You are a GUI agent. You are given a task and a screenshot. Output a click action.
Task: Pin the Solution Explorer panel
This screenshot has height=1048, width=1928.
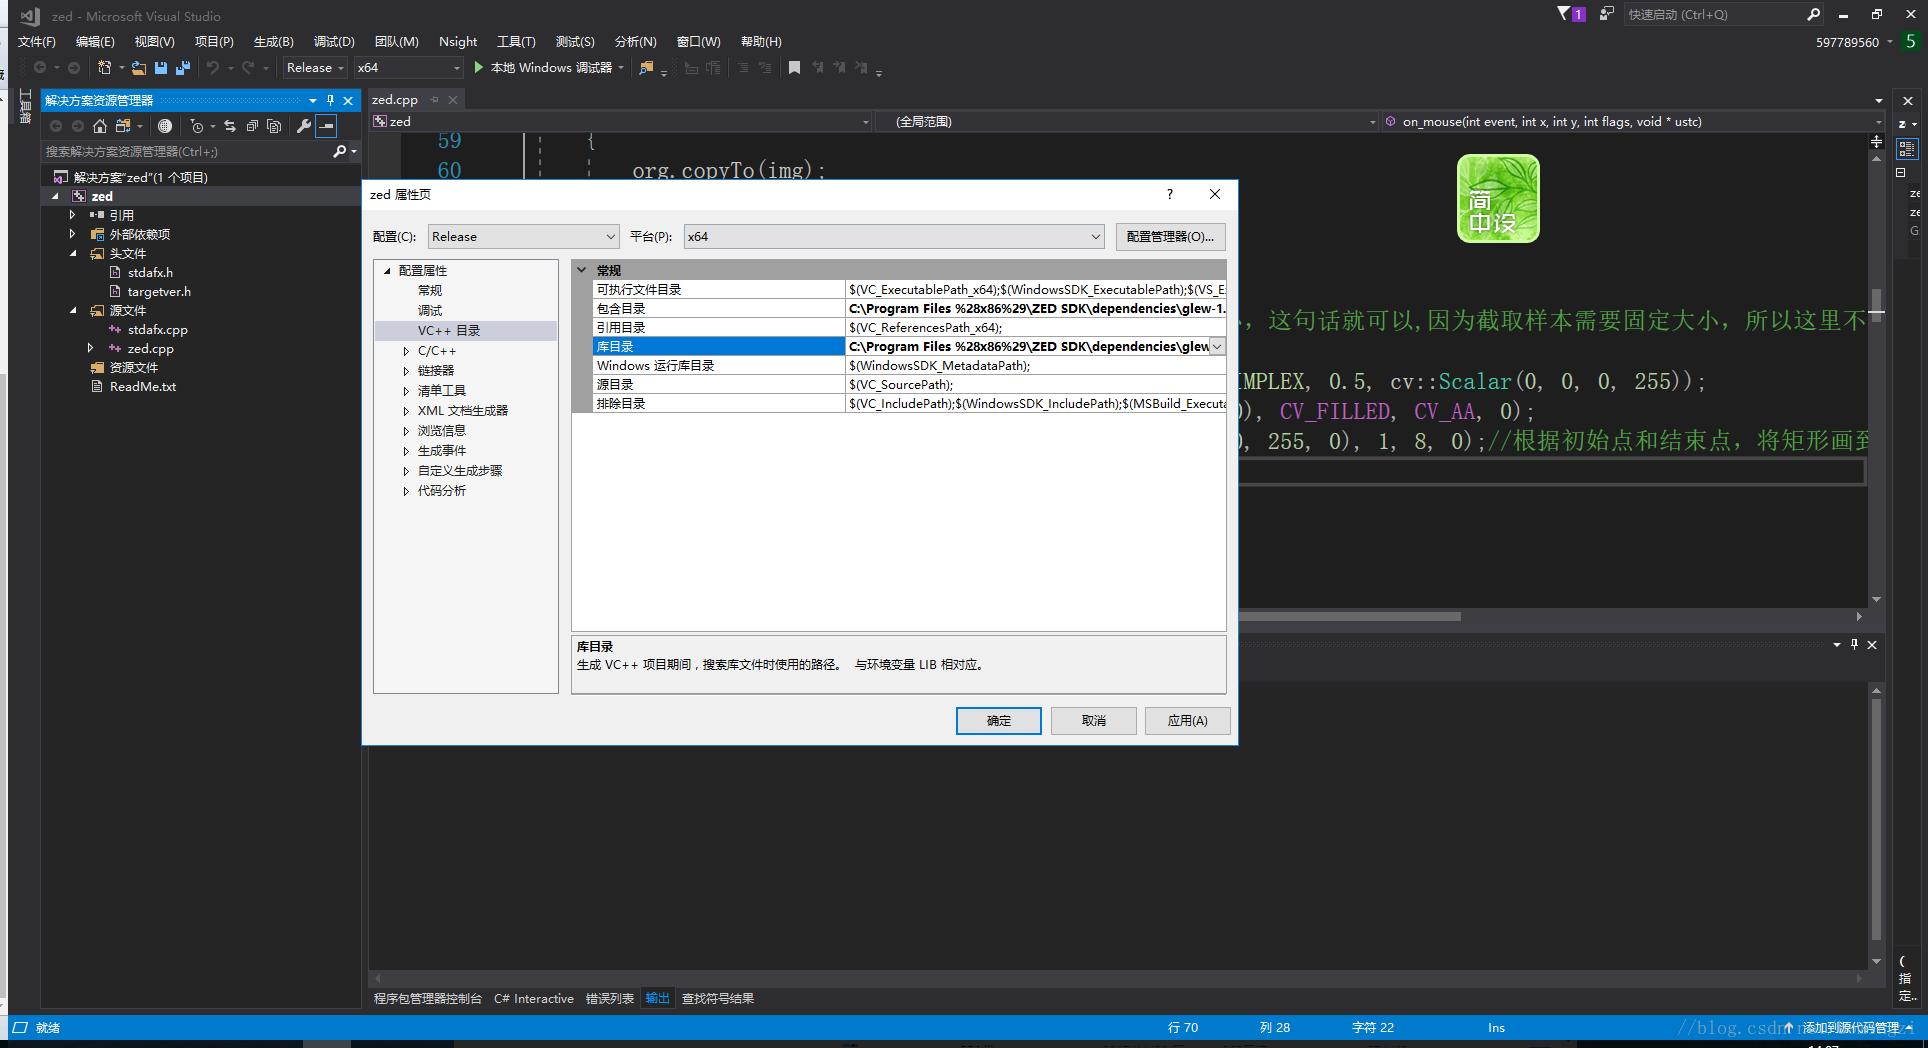[x=330, y=100]
